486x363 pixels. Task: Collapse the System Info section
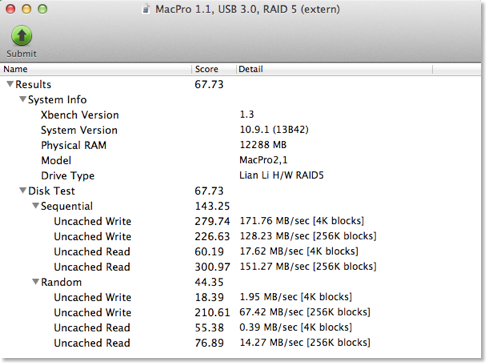23,99
